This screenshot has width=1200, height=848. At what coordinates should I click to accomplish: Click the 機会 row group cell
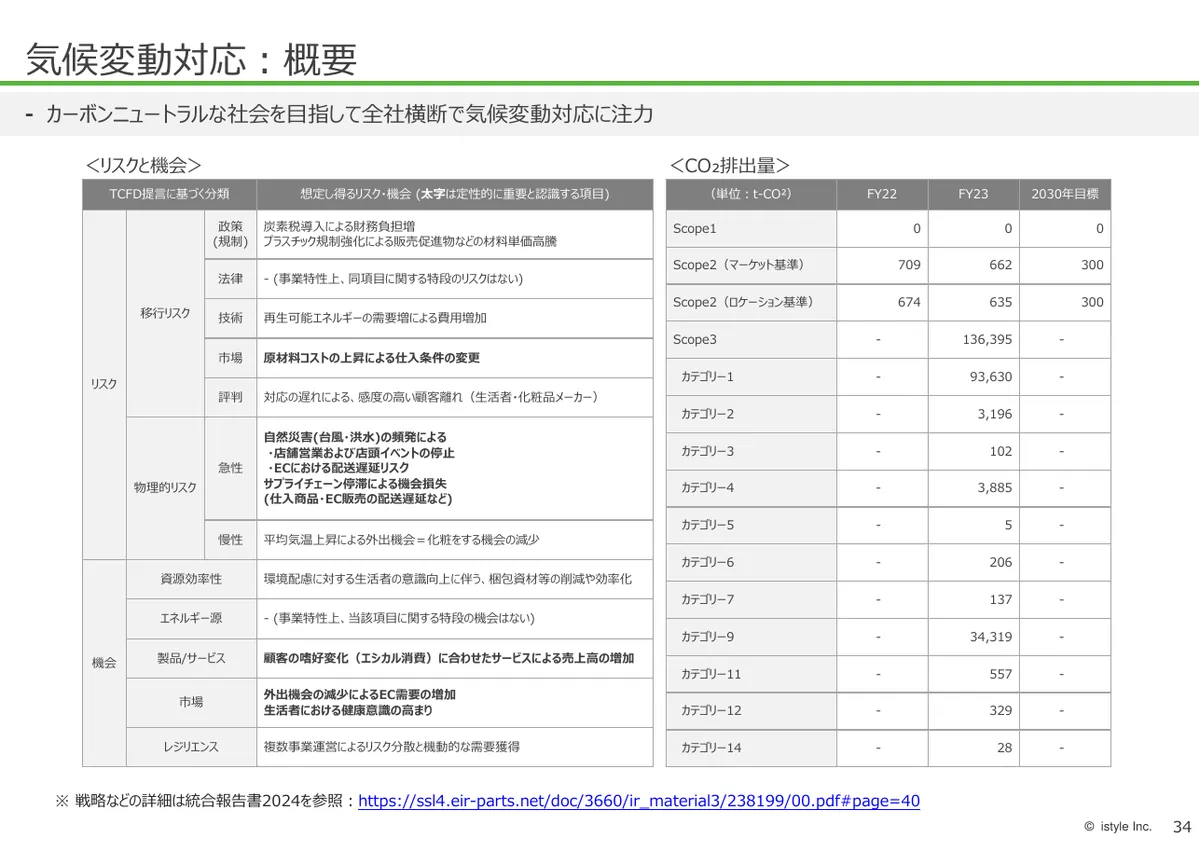point(104,663)
